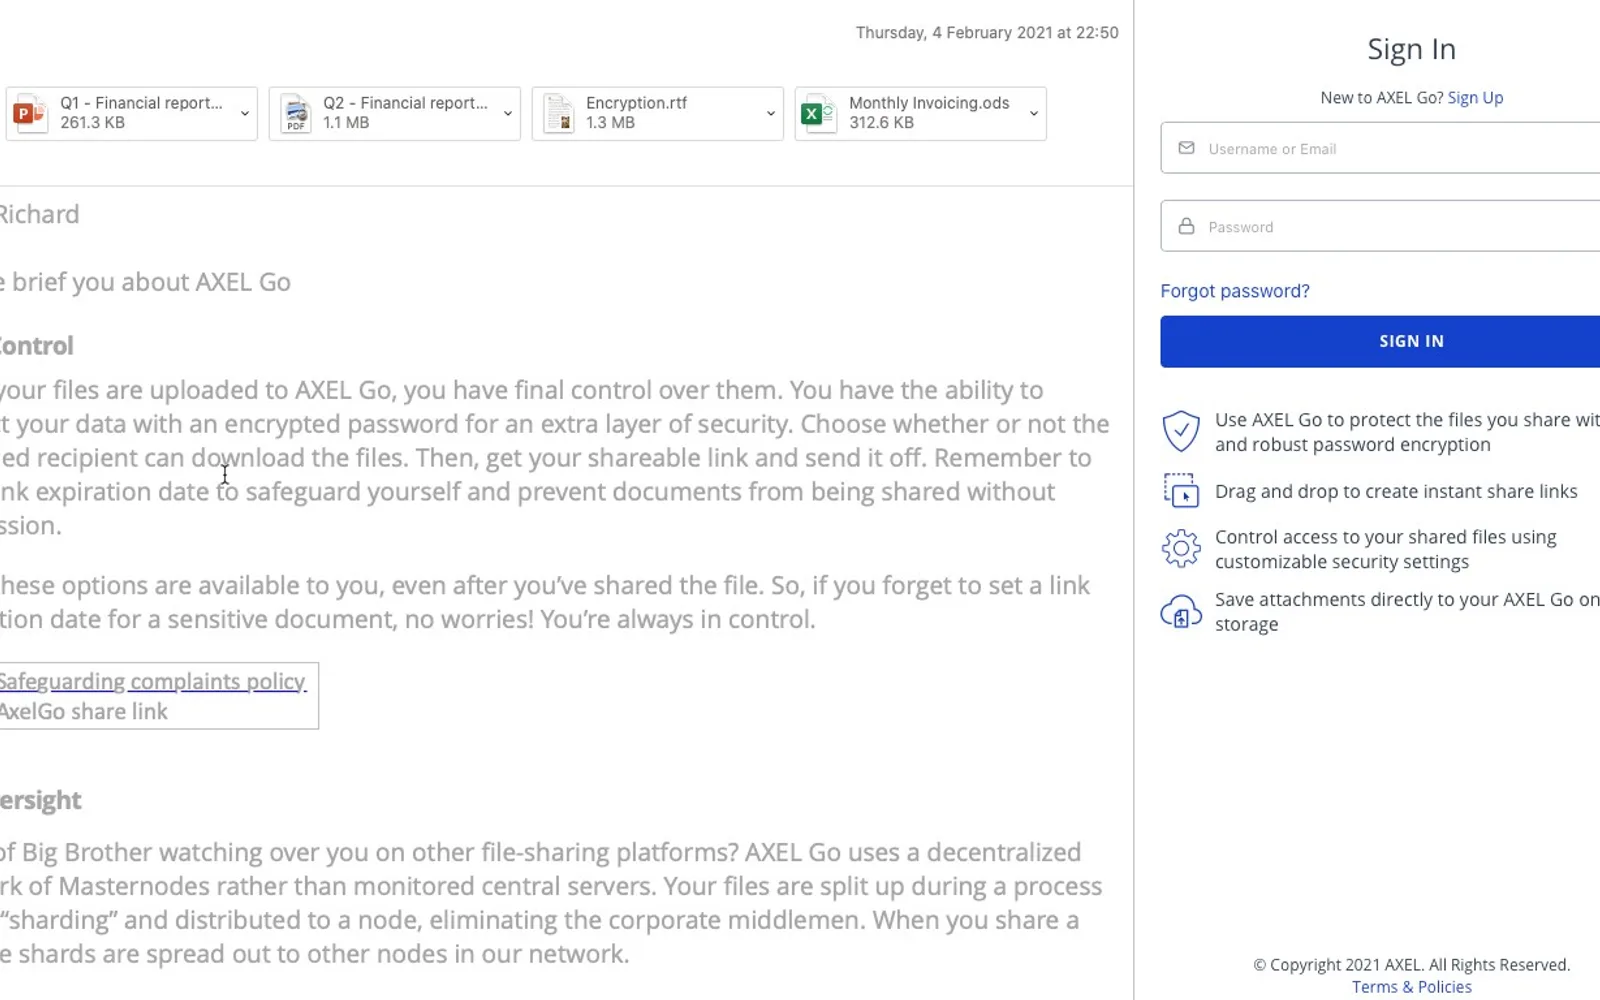1600x1000 pixels.
Task: Click the 312.6 KB file size text
Action: point(881,123)
